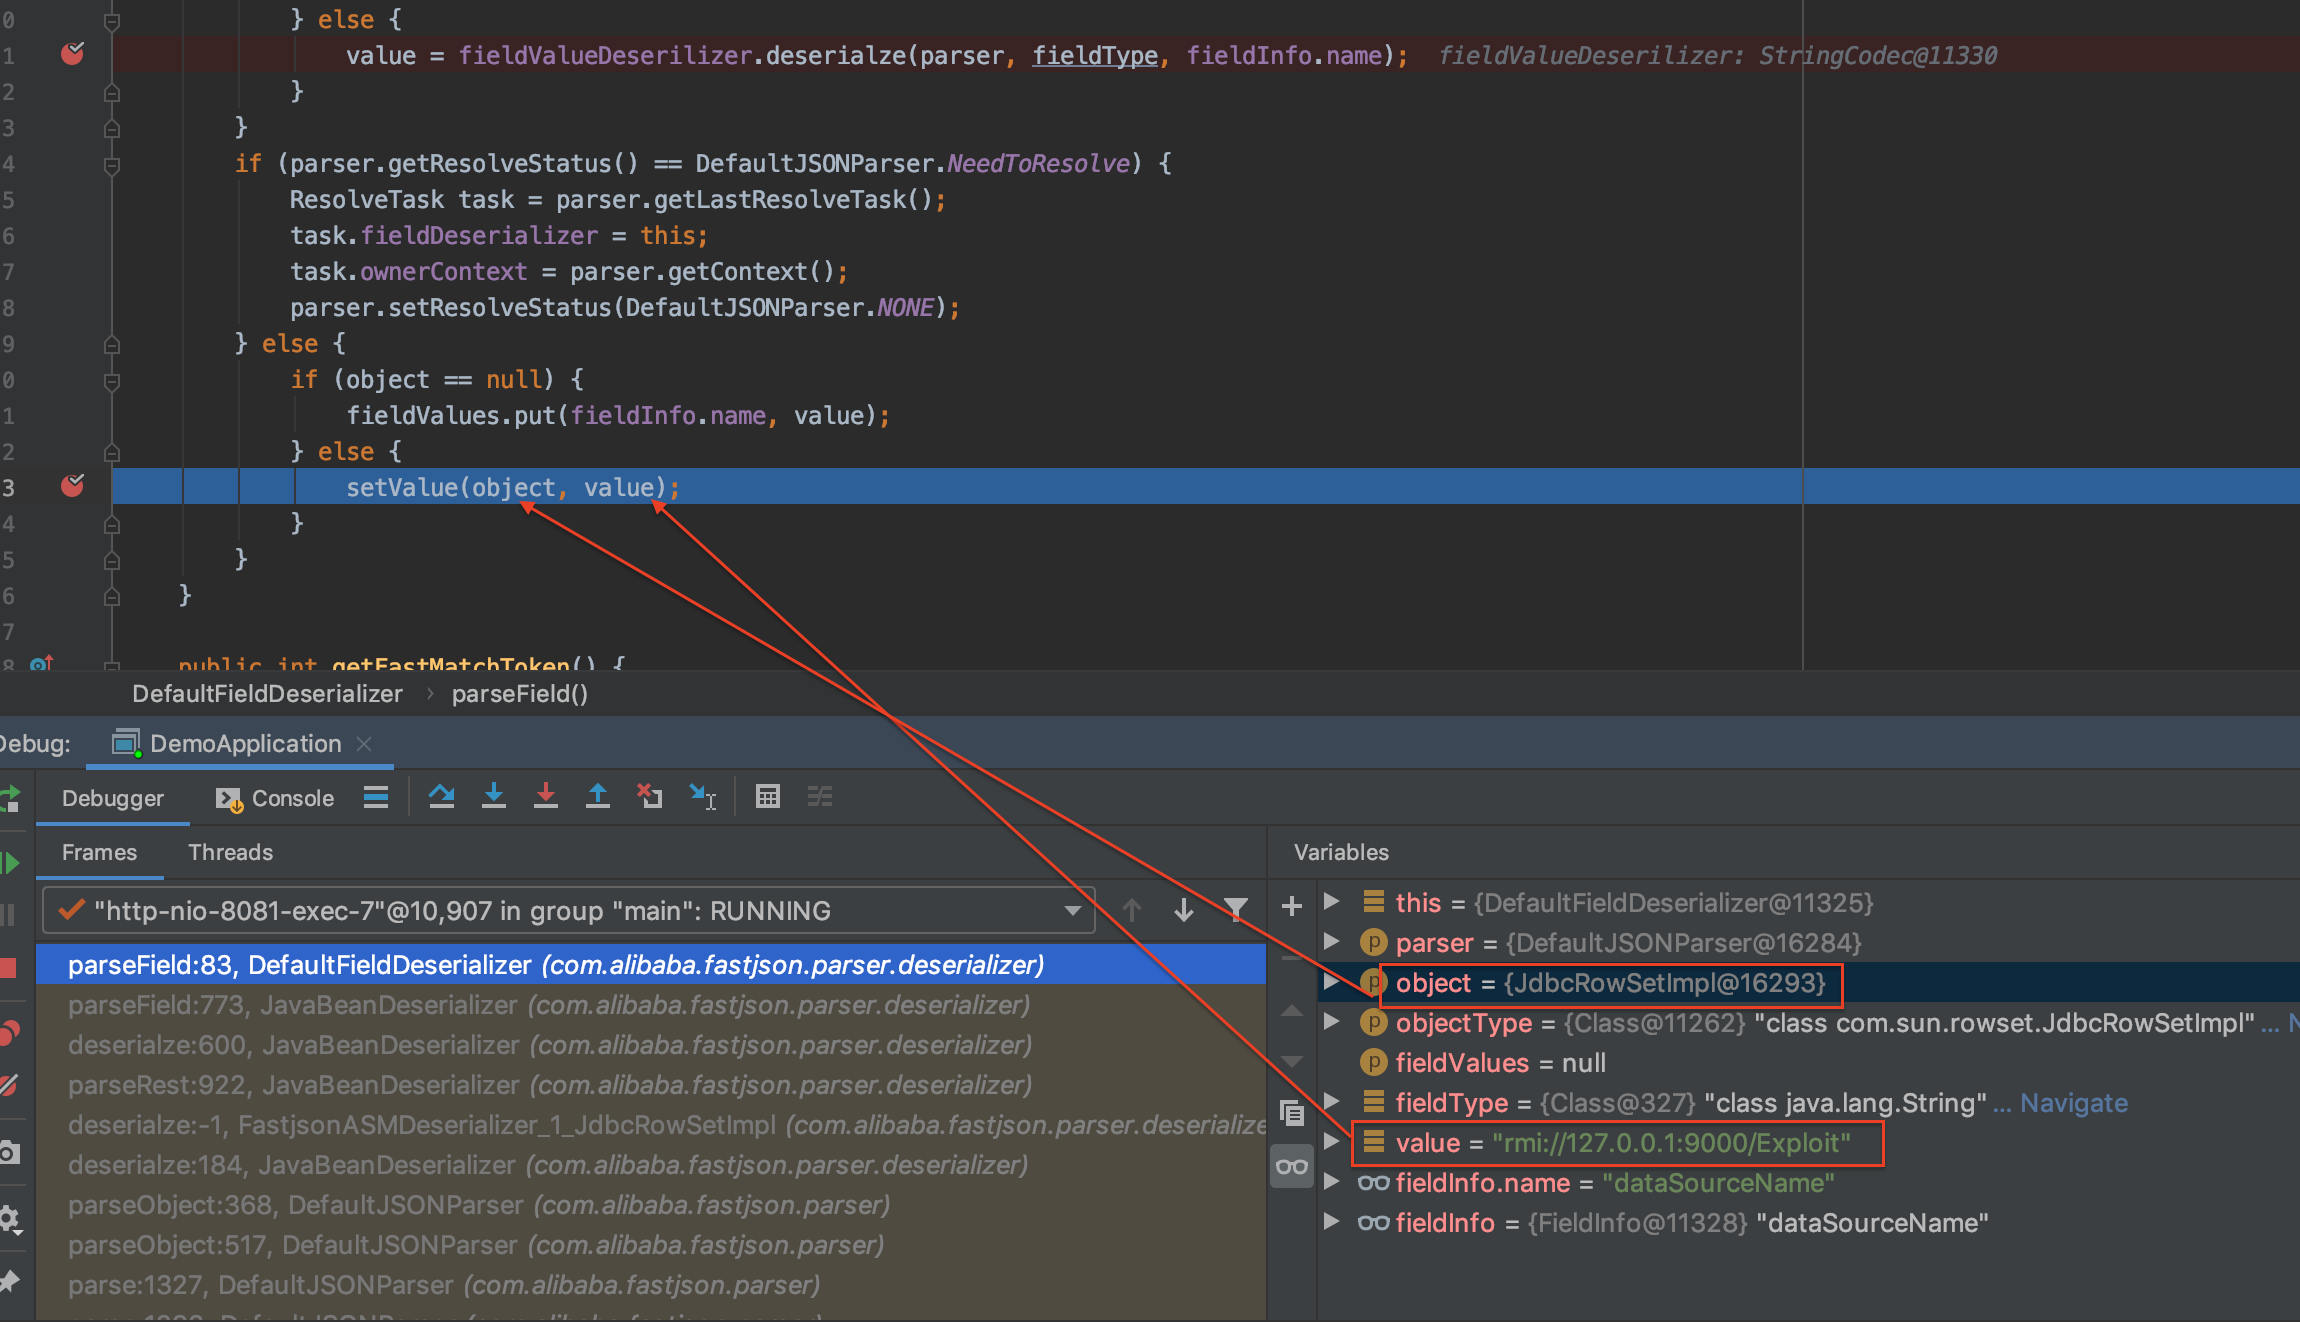
Task: Switch to the Console tab
Action: point(275,798)
